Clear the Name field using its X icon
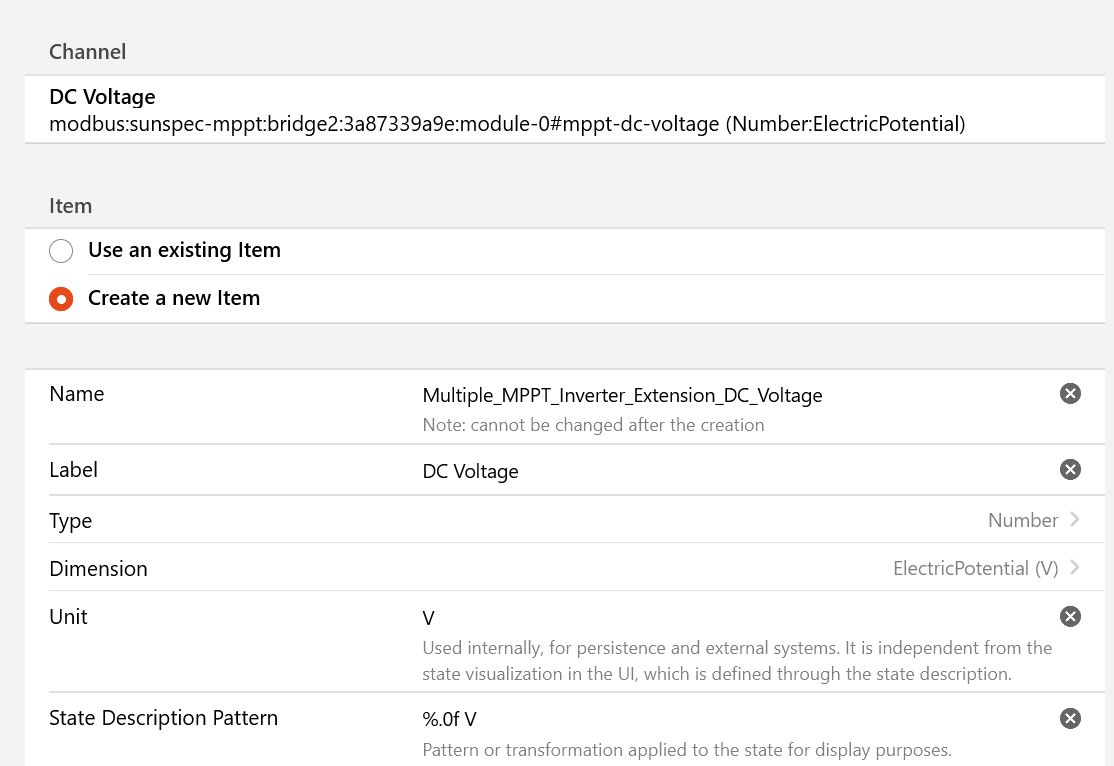 coord(1069,394)
